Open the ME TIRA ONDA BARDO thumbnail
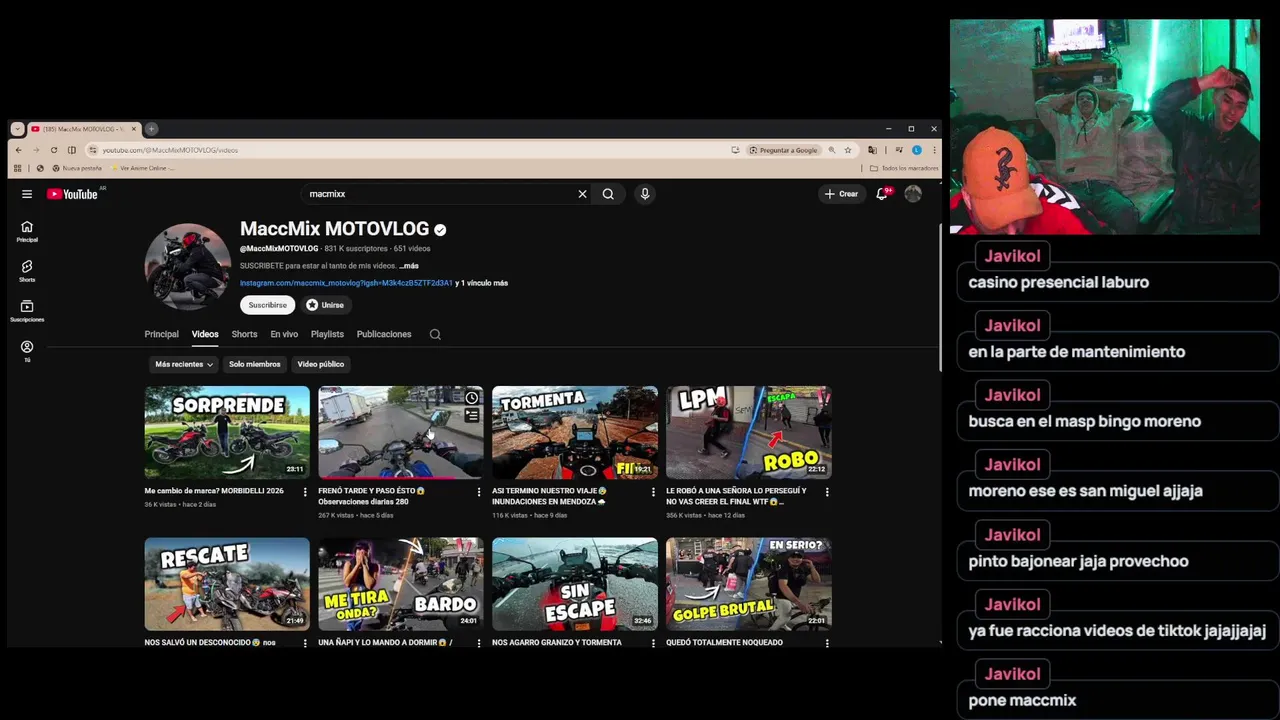 (x=401, y=584)
